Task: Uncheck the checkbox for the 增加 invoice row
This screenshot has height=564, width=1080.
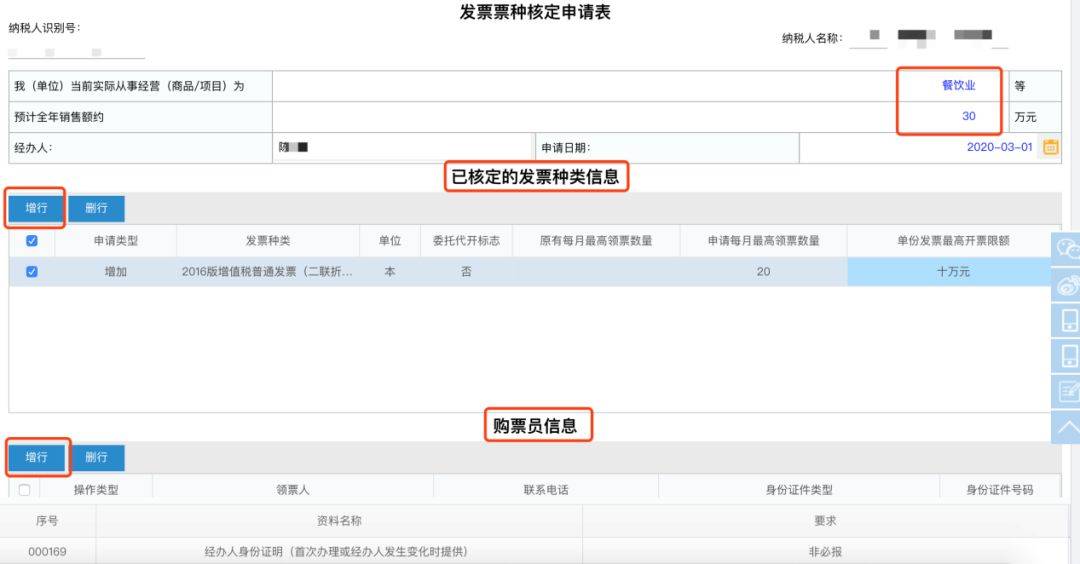Action: (32, 271)
